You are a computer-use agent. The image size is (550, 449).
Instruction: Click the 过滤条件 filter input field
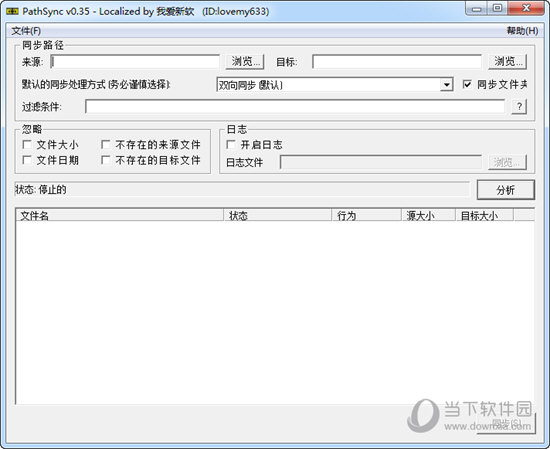[x=295, y=106]
